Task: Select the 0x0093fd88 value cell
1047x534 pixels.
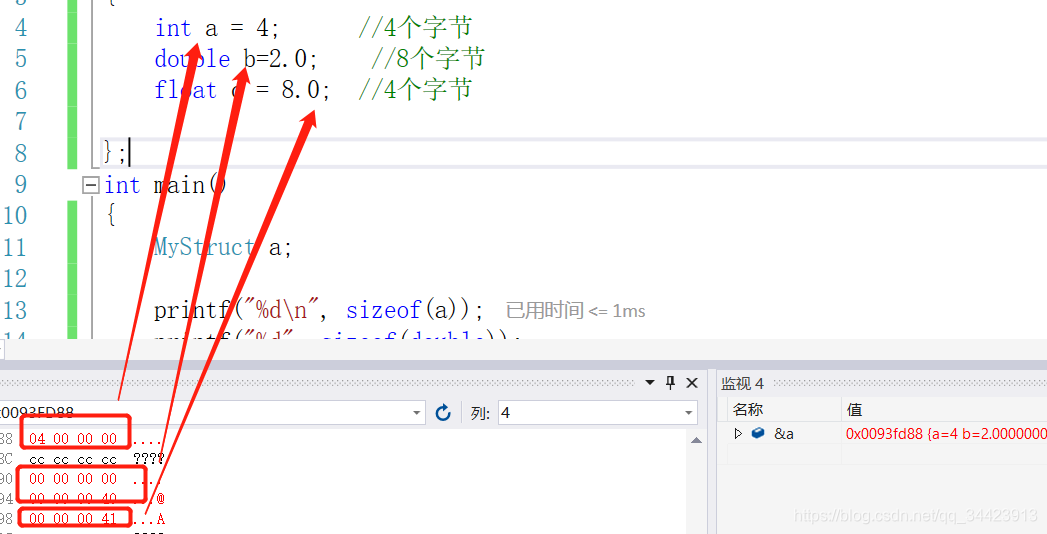Action: click(946, 434)
